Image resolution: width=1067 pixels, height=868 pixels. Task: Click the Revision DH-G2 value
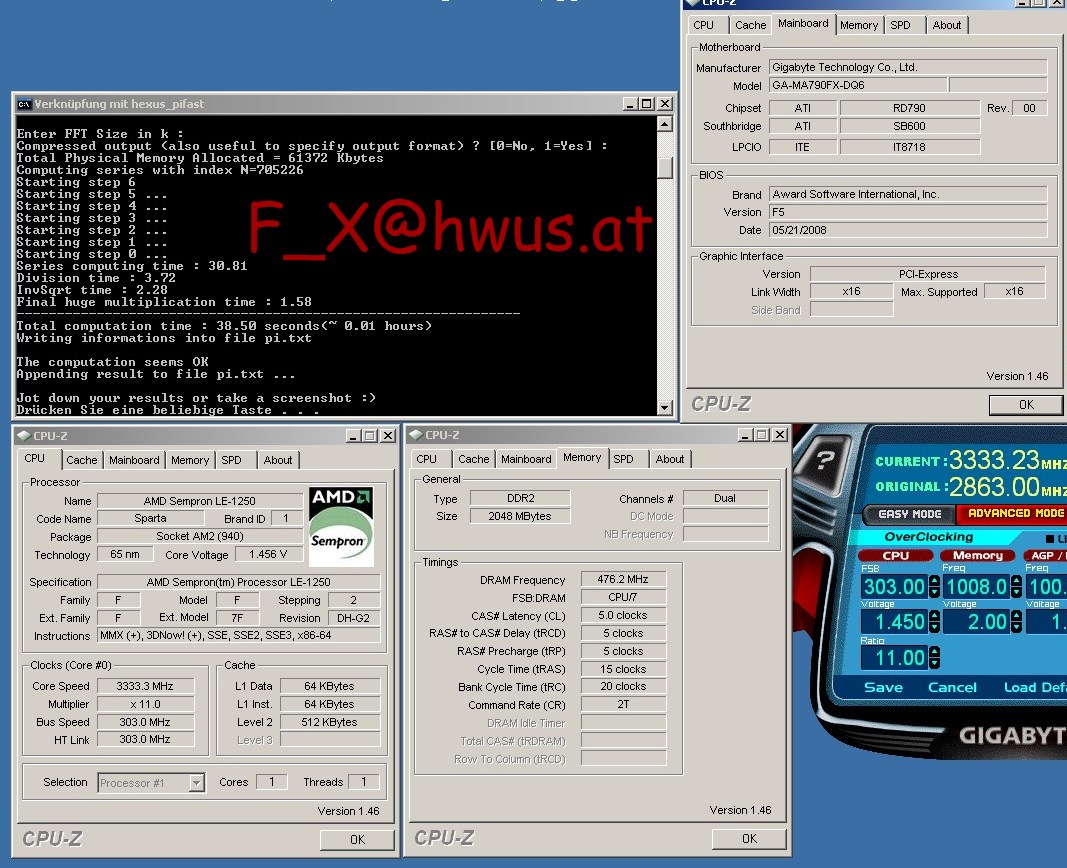(353, 618)
